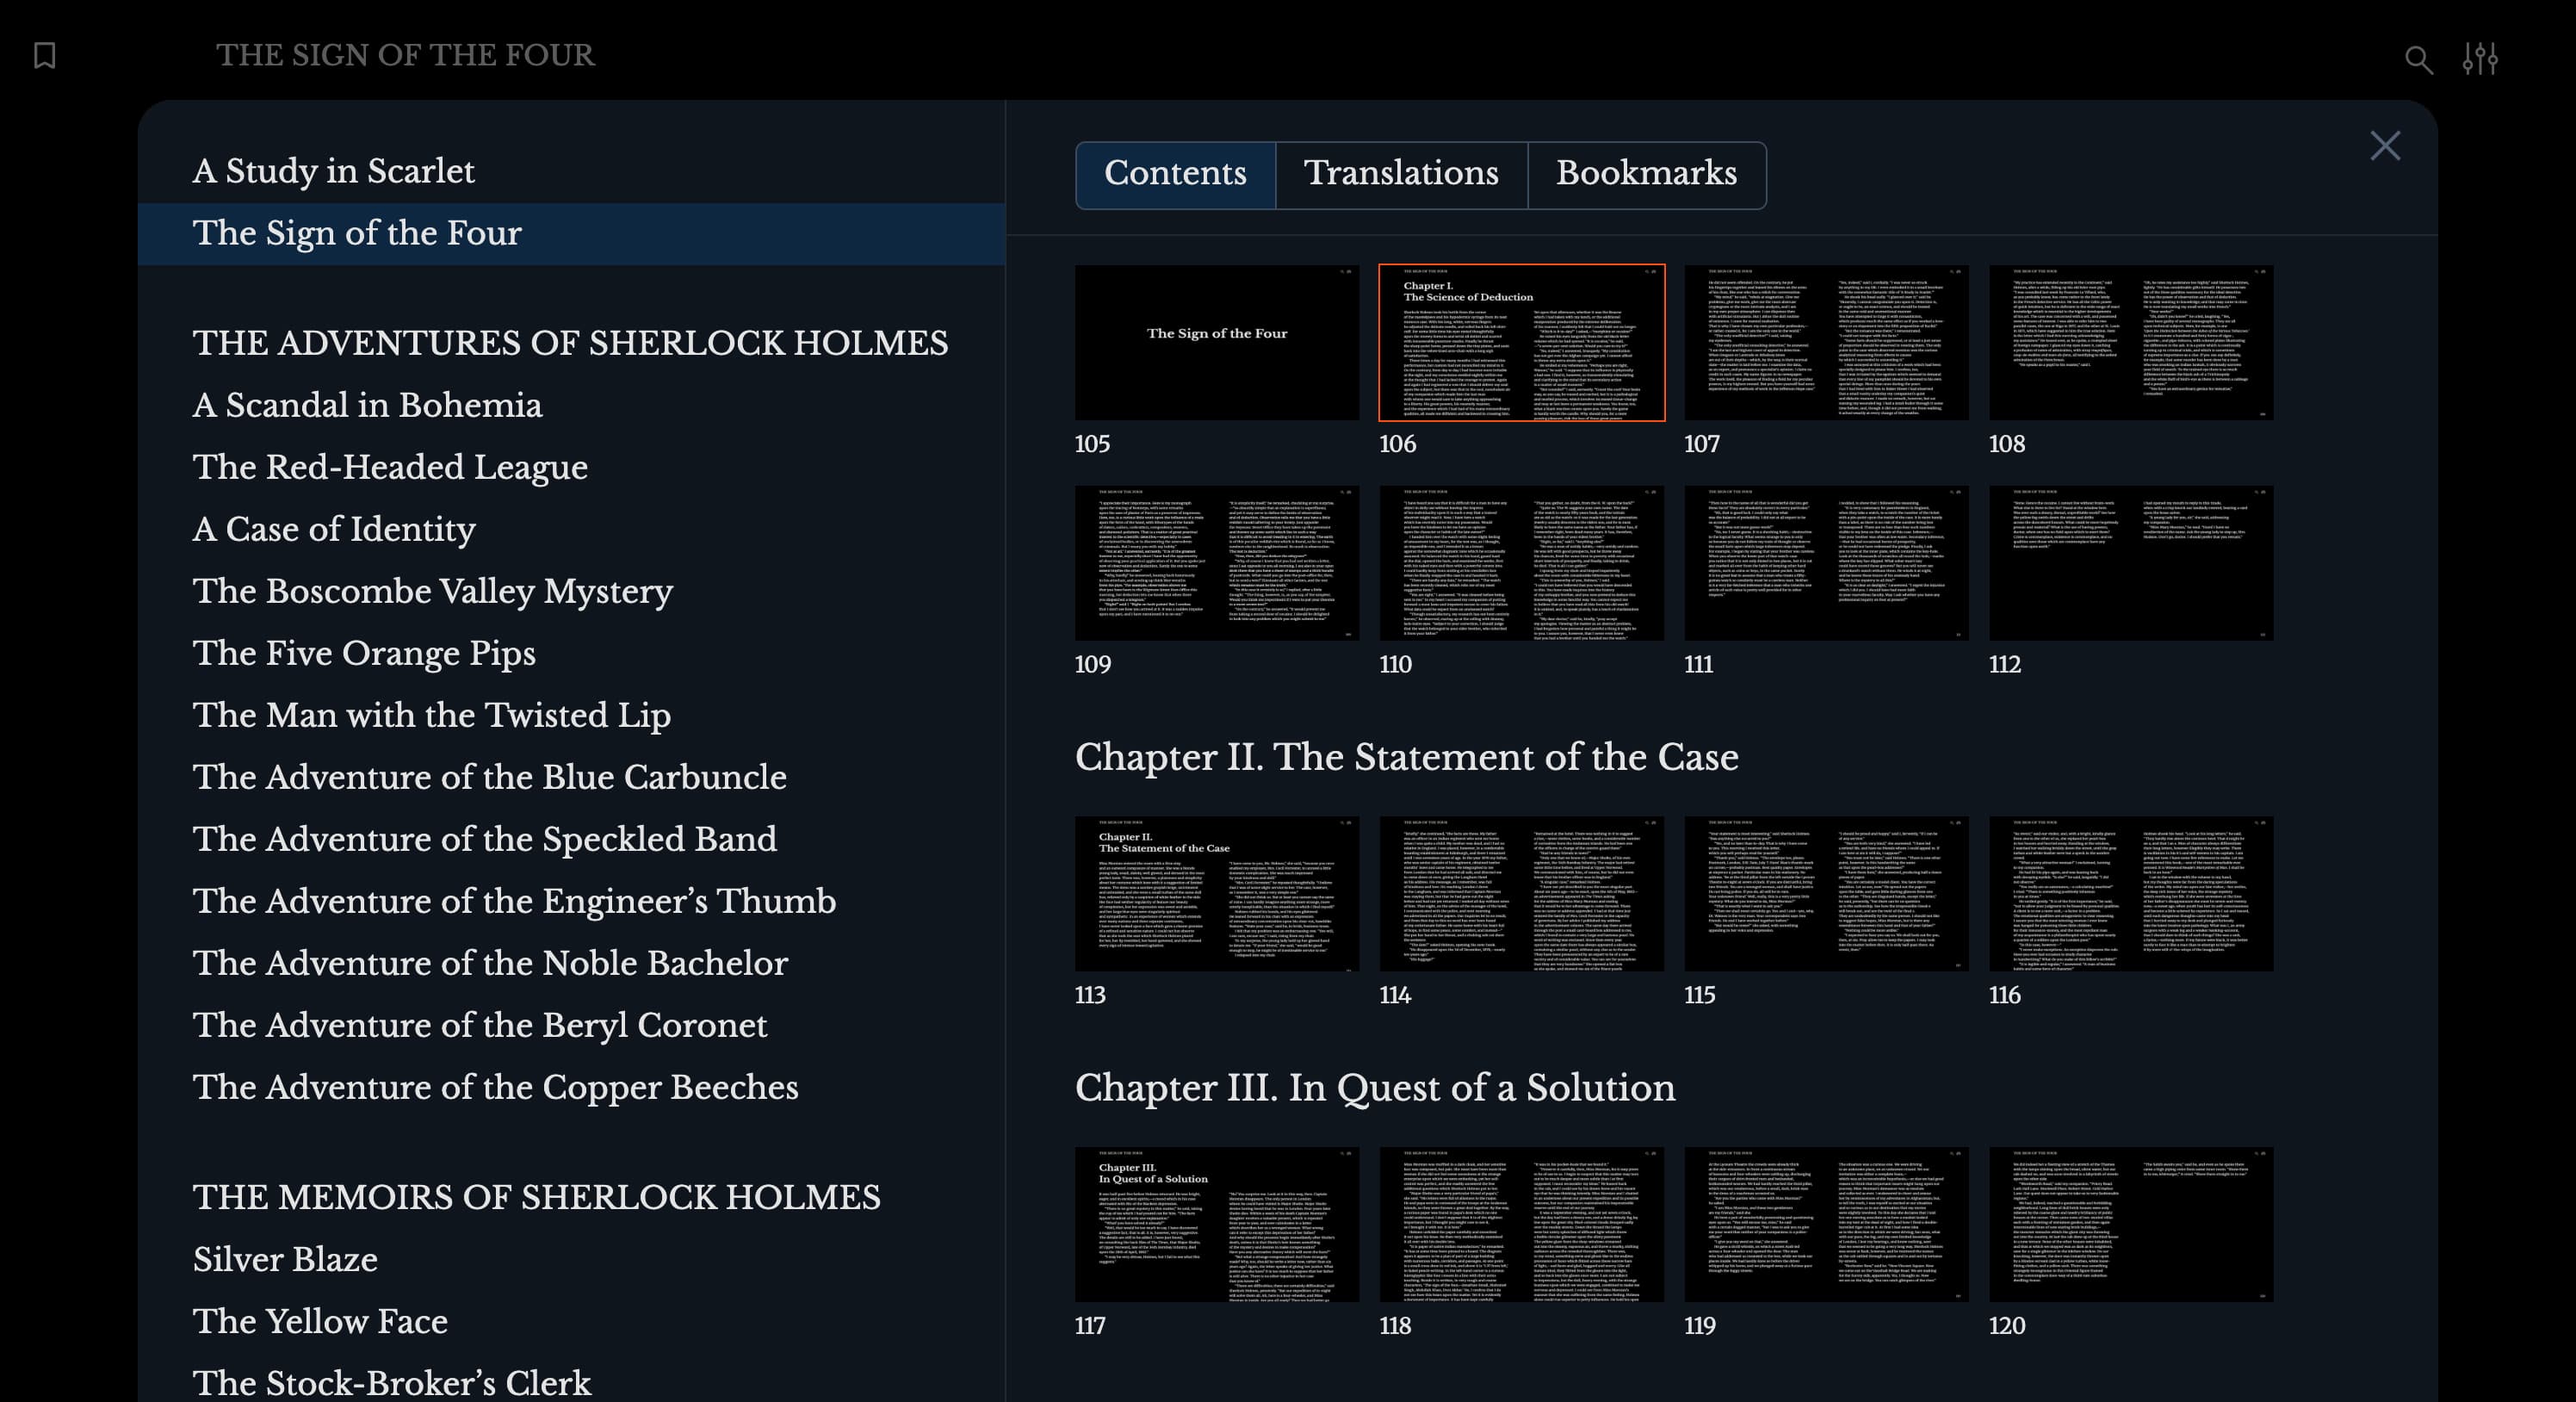The height and width of the screenshot is (1402, 2576).
Task: Close the contents overlay
Action: (x=2386, y=146)
